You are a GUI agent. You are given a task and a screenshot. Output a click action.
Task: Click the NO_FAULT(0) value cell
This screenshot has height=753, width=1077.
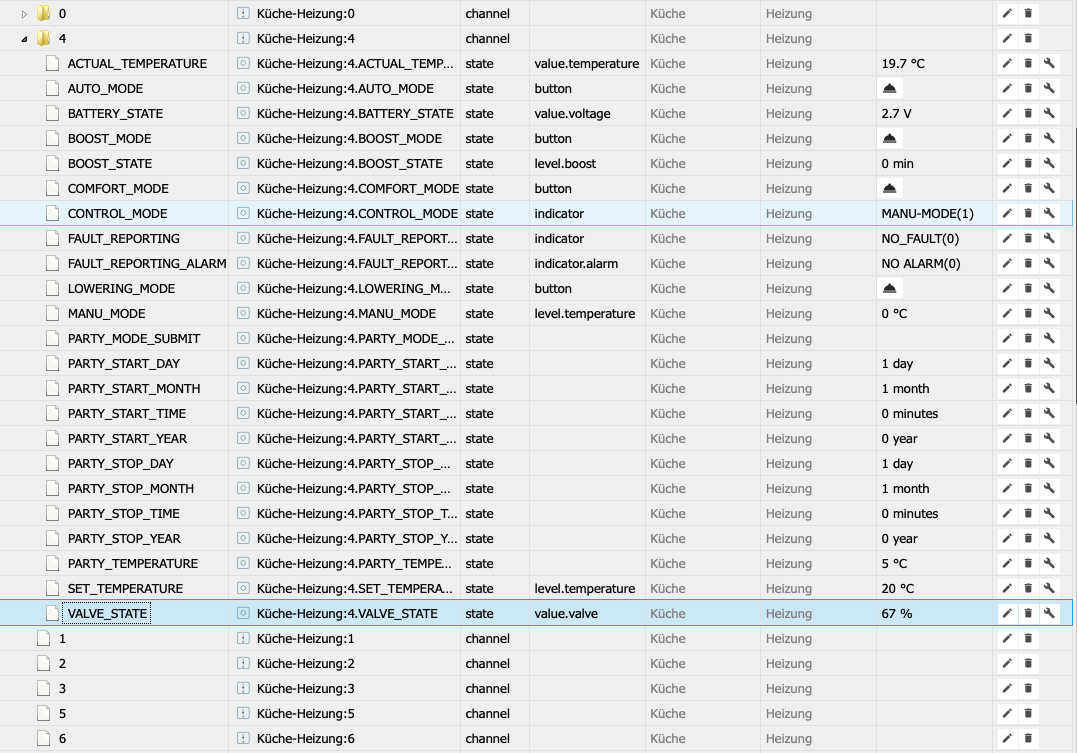[920, 238]
